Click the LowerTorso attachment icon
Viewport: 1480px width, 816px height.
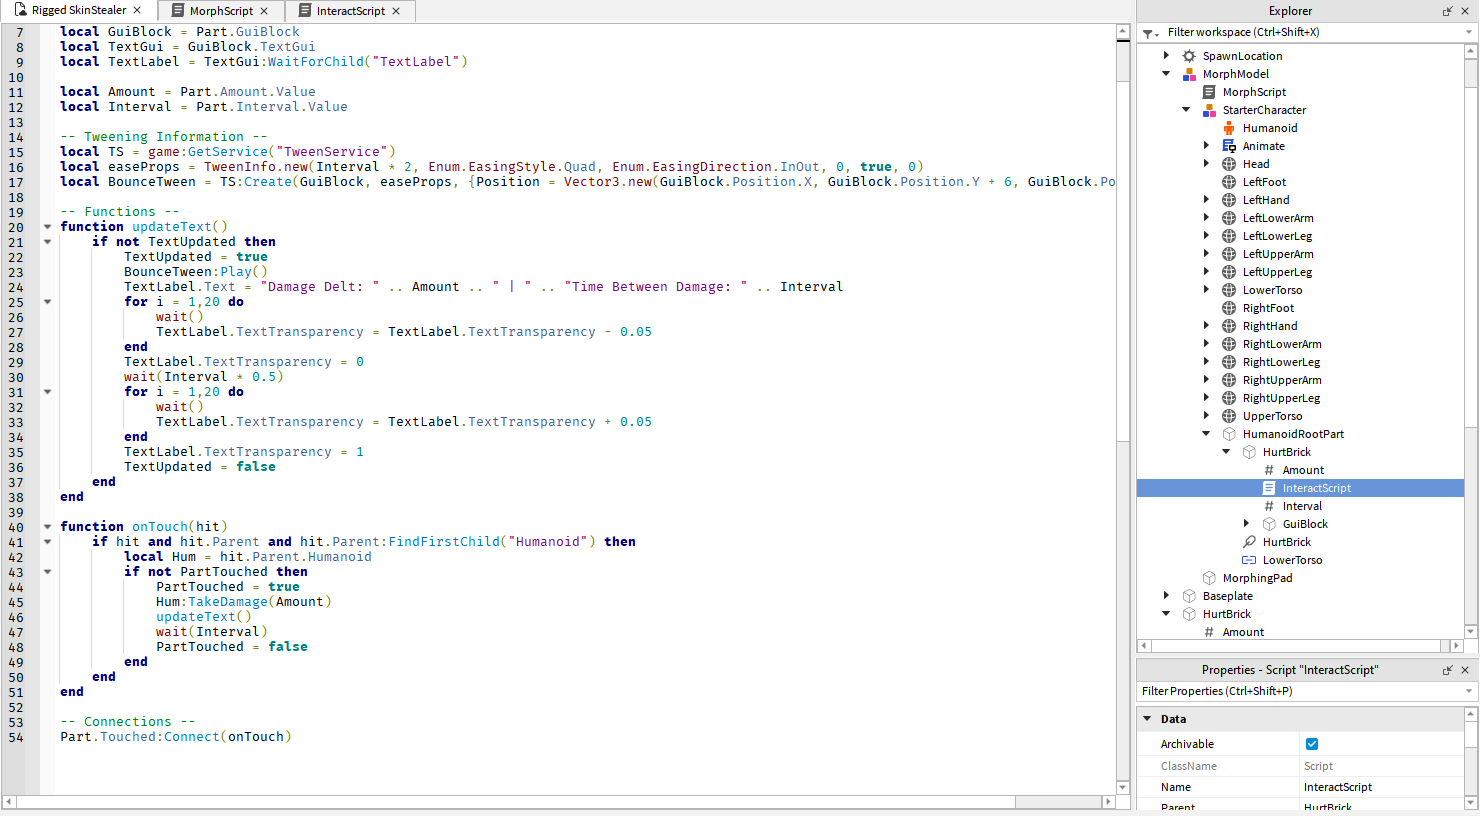coord(1249,560)
